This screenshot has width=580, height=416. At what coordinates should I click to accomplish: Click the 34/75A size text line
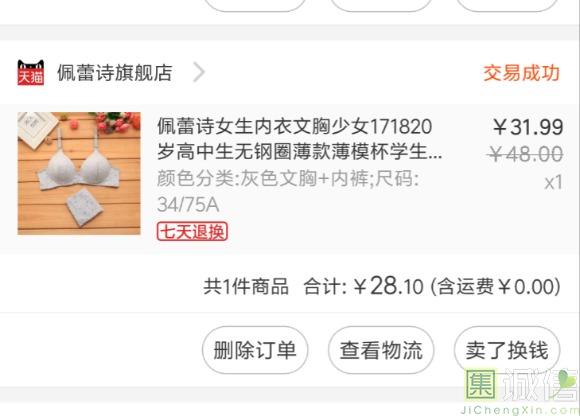click(x=188, y=204)
